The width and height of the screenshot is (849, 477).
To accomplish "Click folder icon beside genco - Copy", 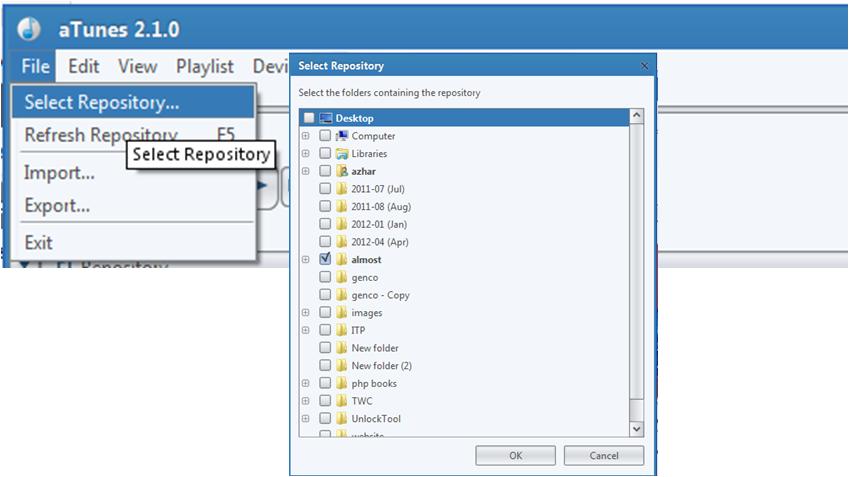I will coord(342,295).
